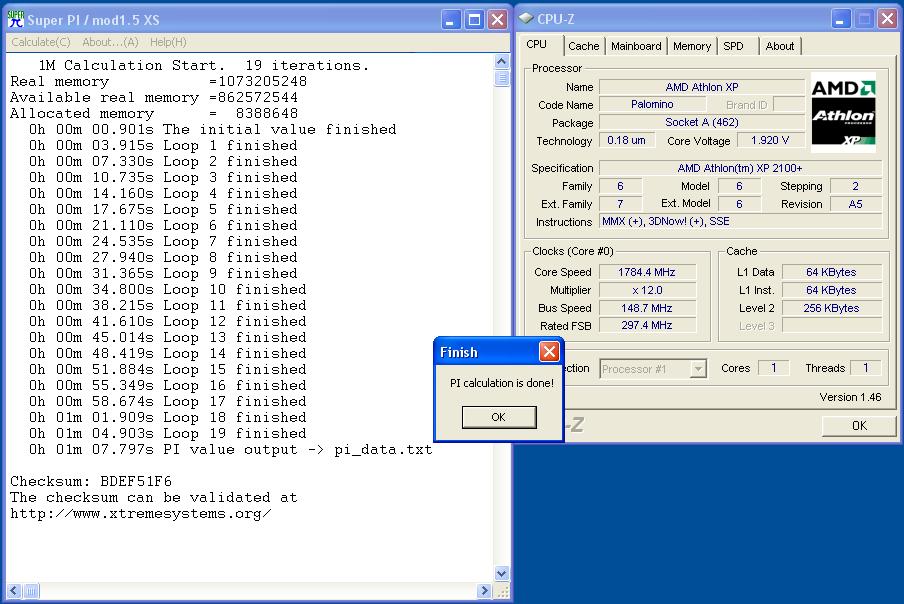Click the initial value finished line
Image resolution: width=904 pixels, height=604 pixels.
point(213,129)
